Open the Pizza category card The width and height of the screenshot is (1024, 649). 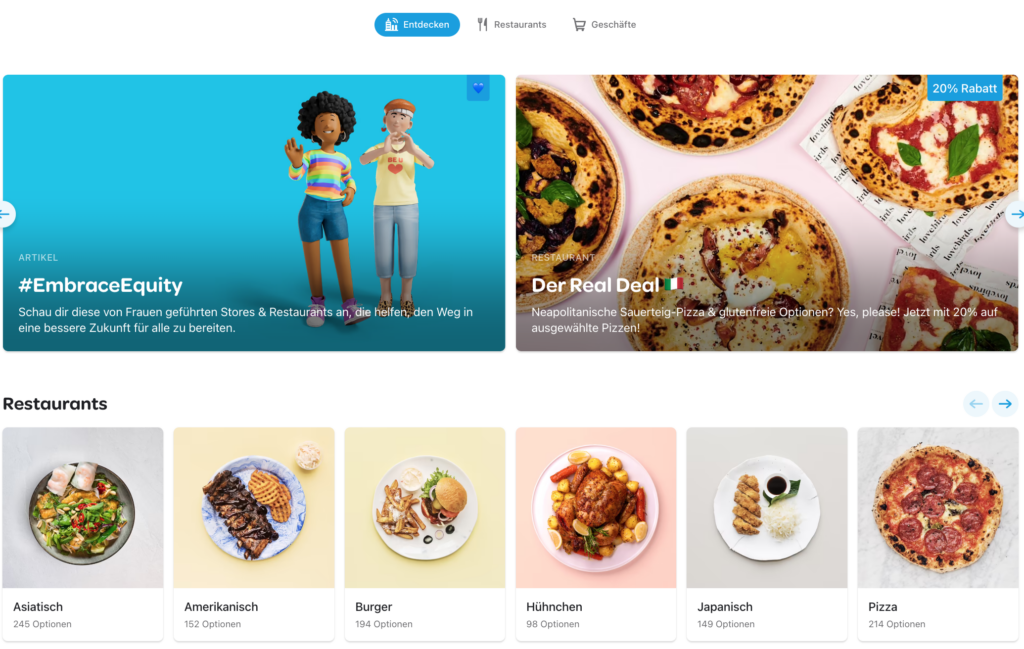[x=938, y=534]
